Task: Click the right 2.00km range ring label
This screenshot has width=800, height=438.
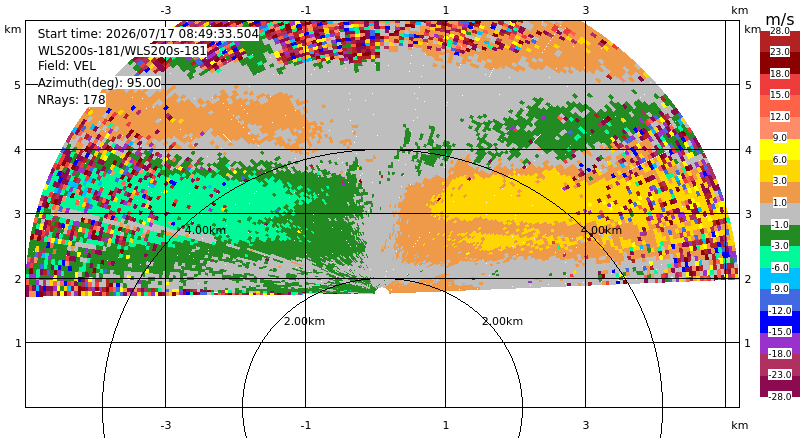Action: pyautogui.click(x=503, y=321)
